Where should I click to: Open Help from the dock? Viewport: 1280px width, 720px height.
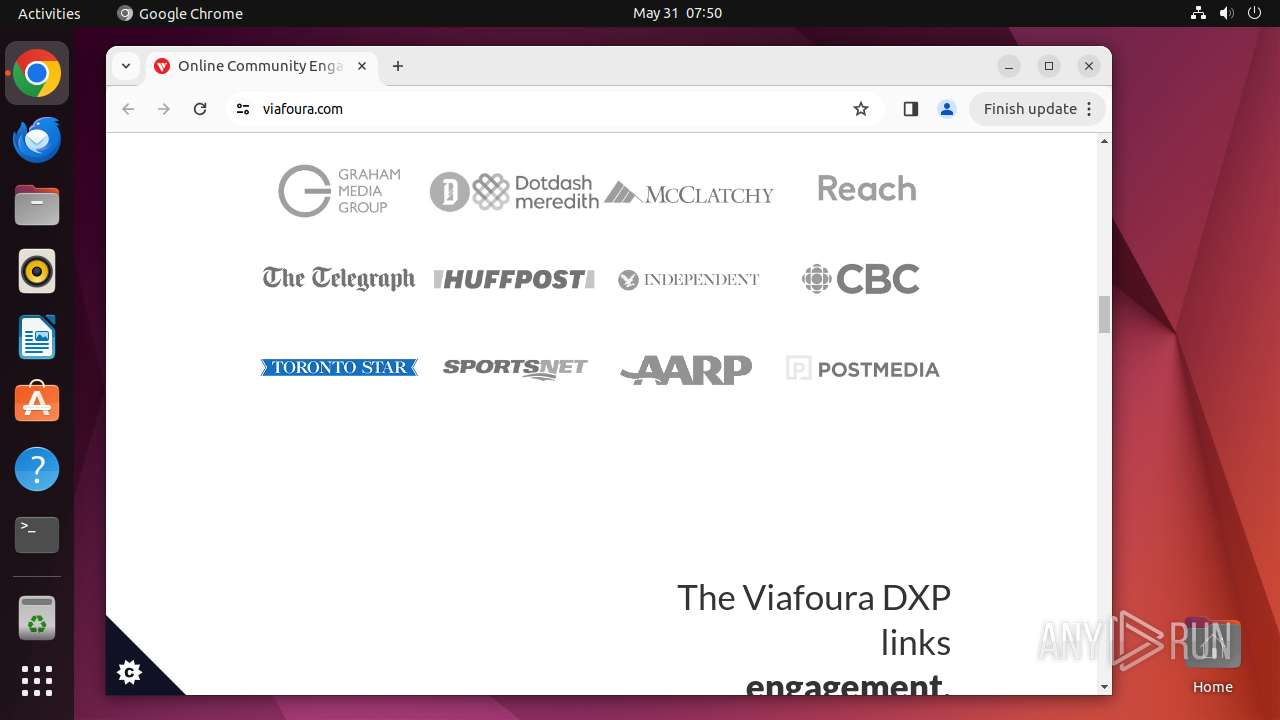point(37,469)
